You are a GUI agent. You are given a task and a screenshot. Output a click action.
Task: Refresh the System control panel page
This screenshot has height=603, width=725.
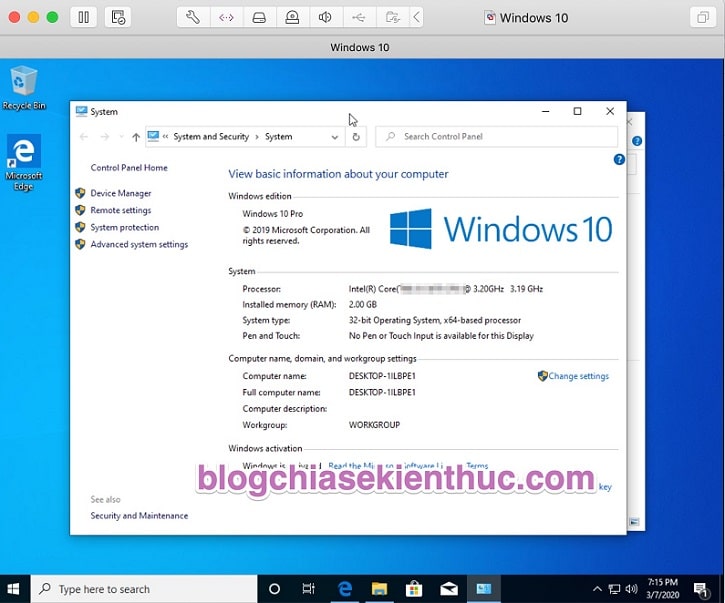(356, 137)
